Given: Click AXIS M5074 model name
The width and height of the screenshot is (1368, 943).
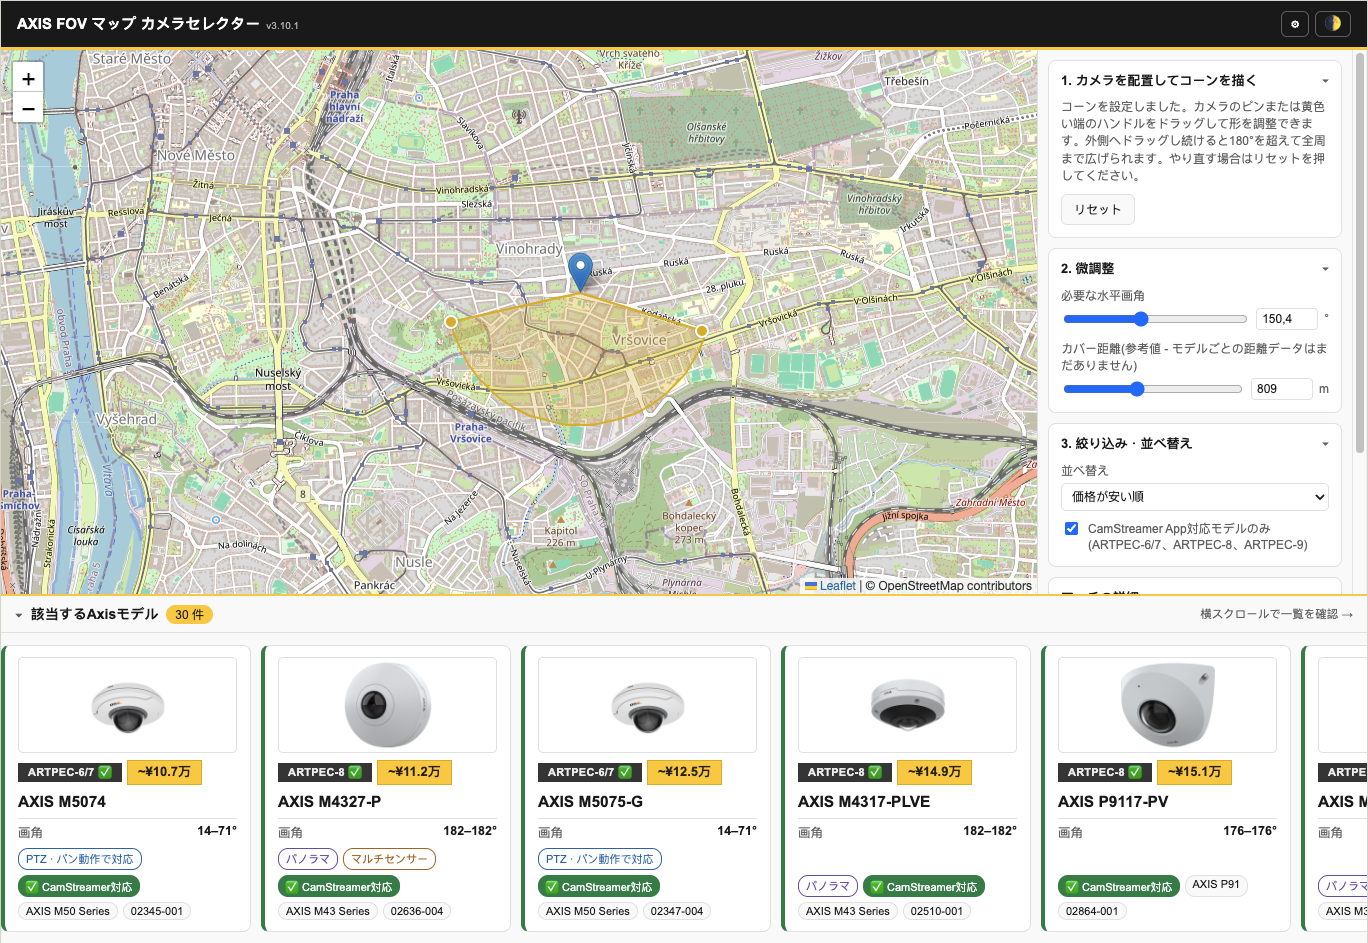Looking at the screenshot, I should [62, 802].
